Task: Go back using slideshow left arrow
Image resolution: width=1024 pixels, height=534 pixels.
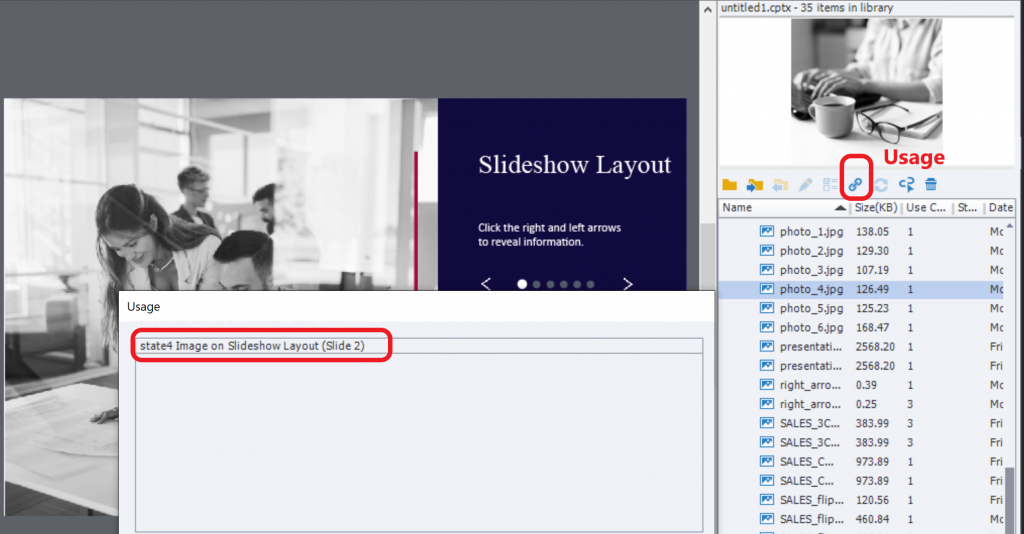Action: pyautogui.click(x=486, y=284)
